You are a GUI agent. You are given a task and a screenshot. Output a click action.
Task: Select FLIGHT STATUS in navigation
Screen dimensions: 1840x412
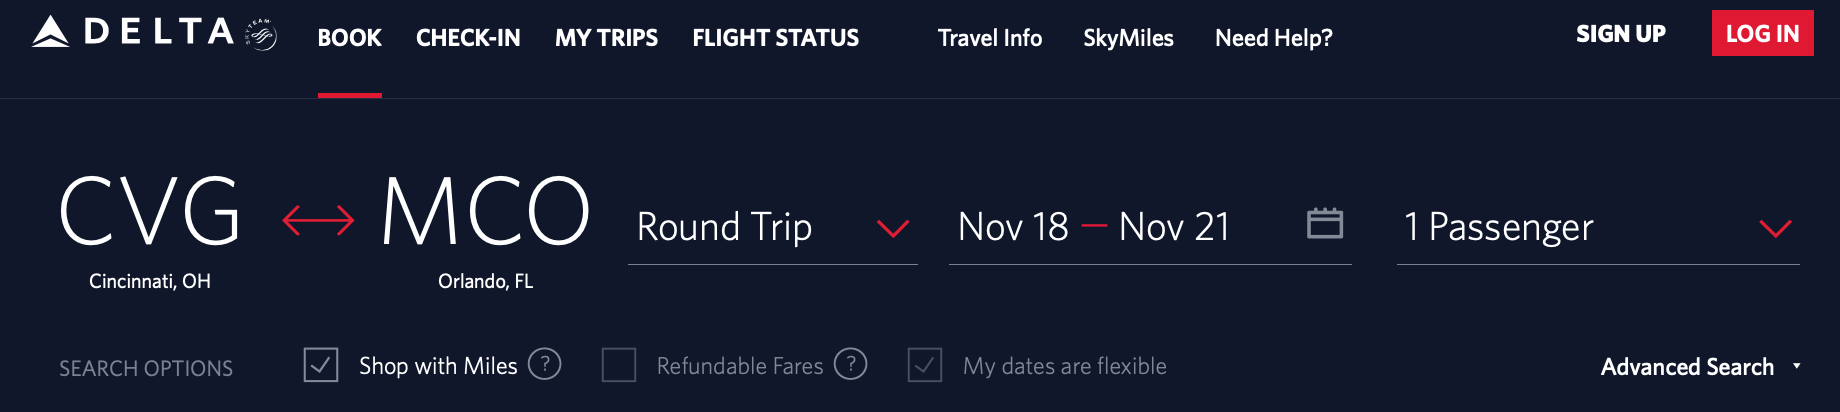pos(775,38)
